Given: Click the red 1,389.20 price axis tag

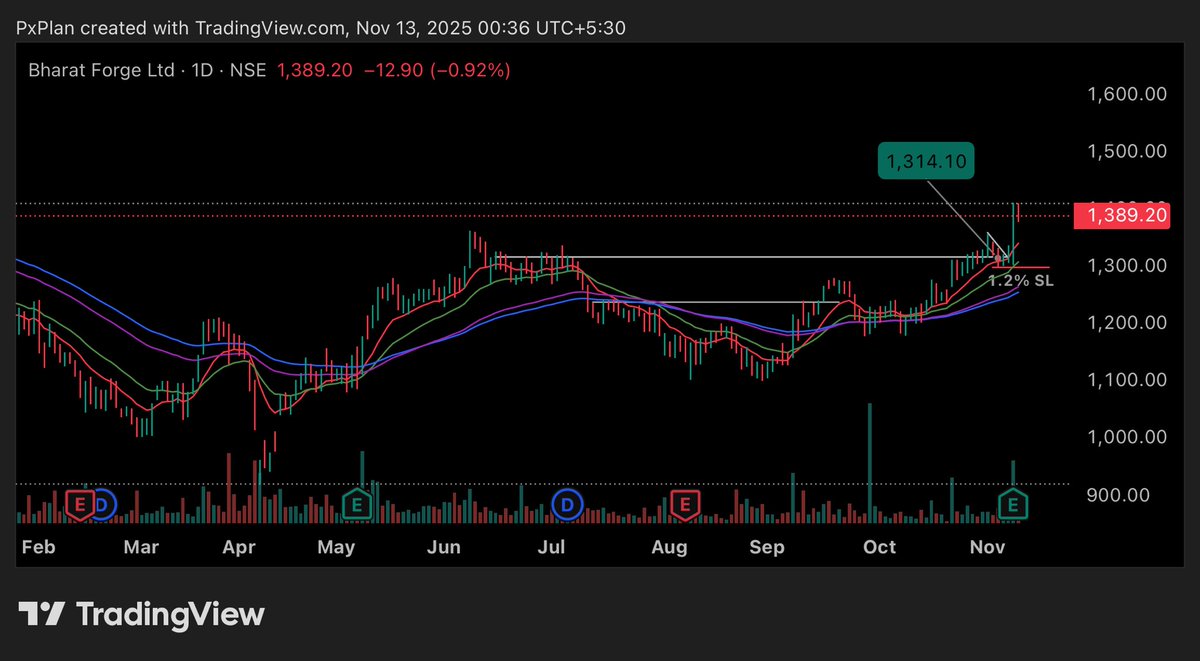Looking at the screenshot, I should 1121,216.
